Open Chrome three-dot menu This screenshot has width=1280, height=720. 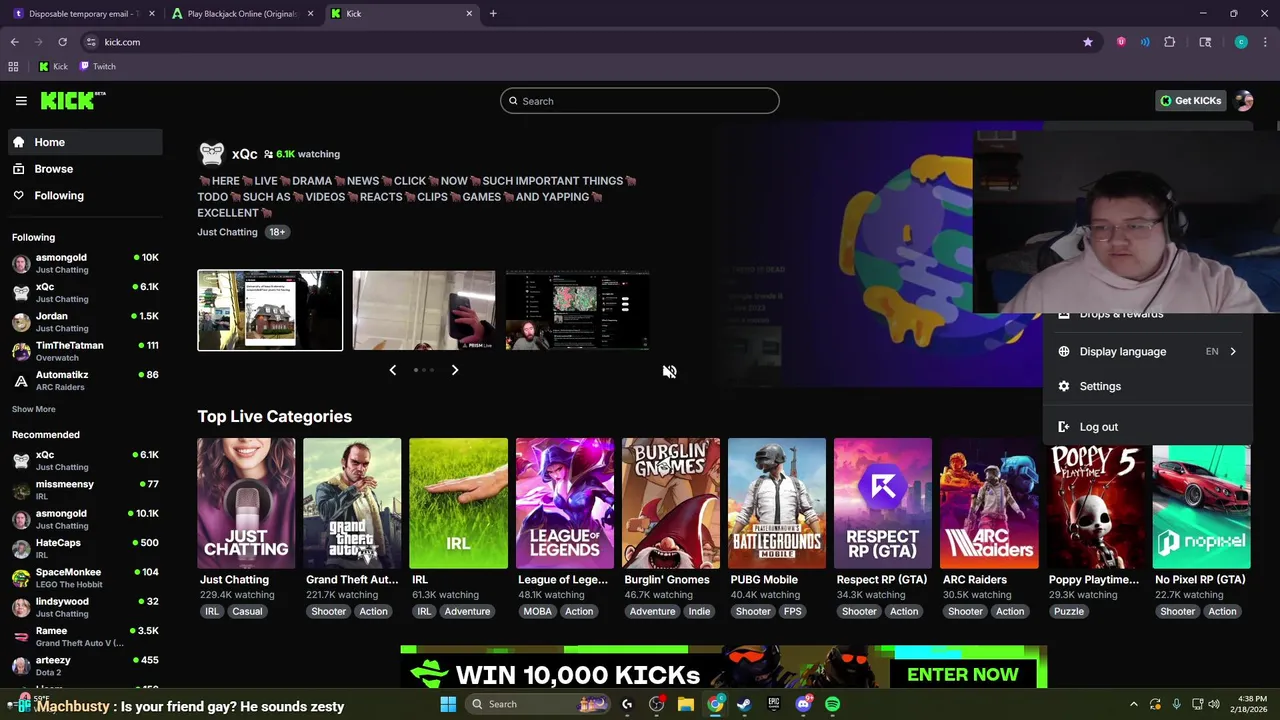(1265, 42)
